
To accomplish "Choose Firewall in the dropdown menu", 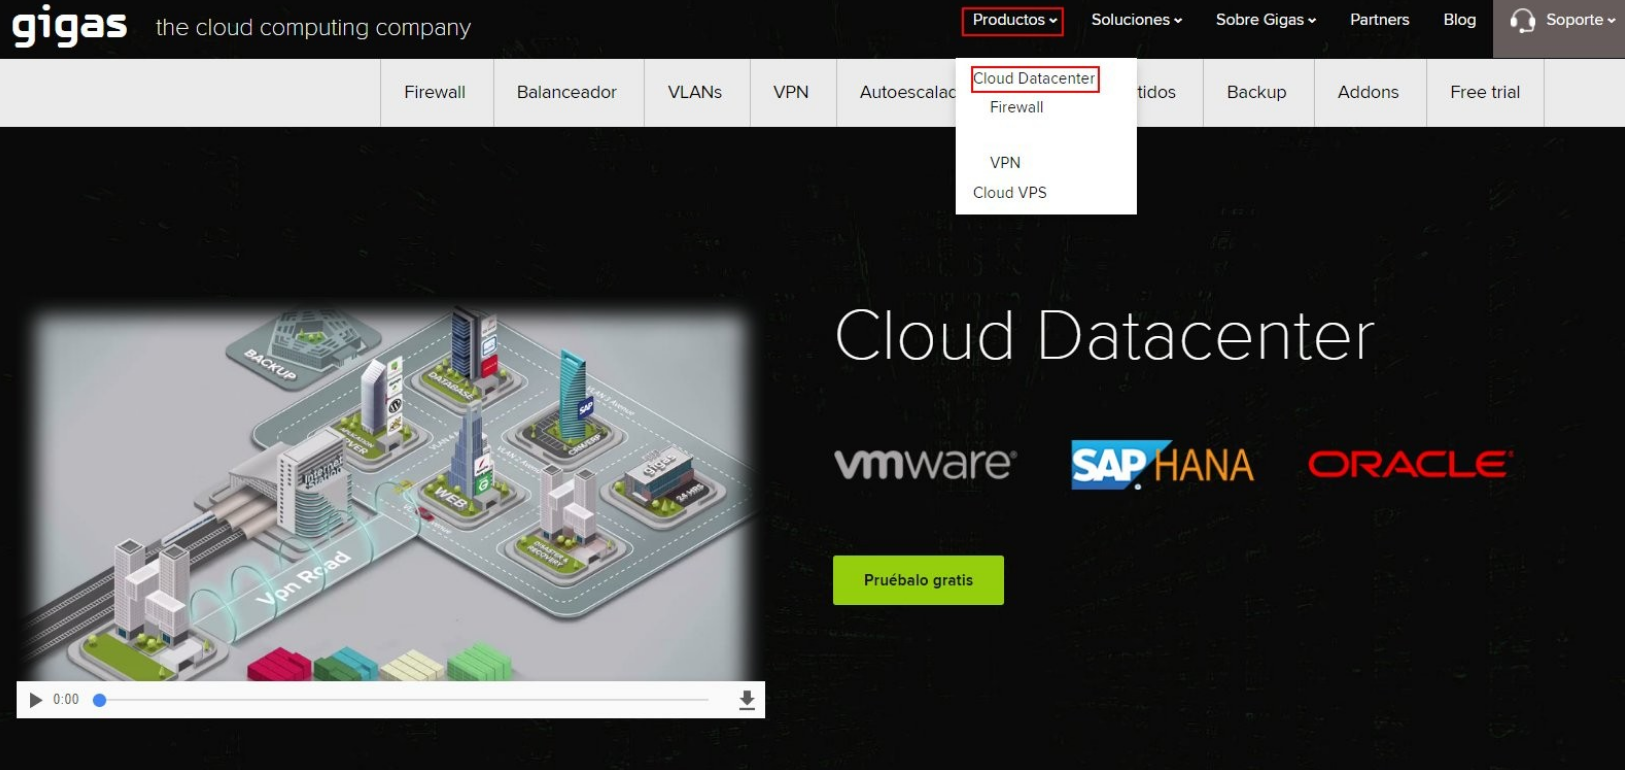I will point(1016,107).
